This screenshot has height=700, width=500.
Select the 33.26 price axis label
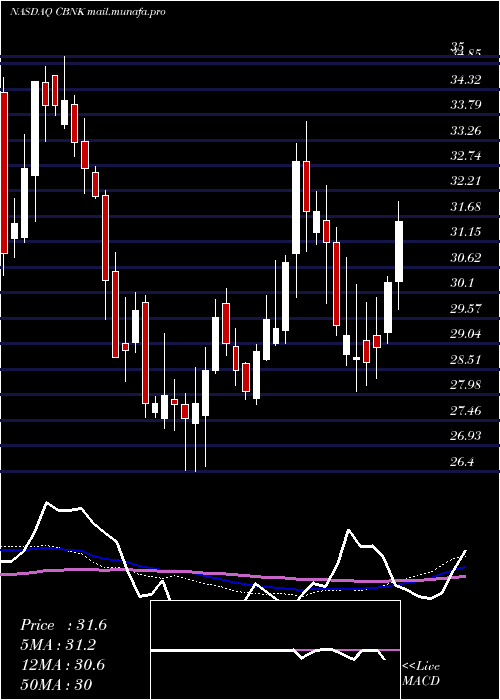[466, 131]
